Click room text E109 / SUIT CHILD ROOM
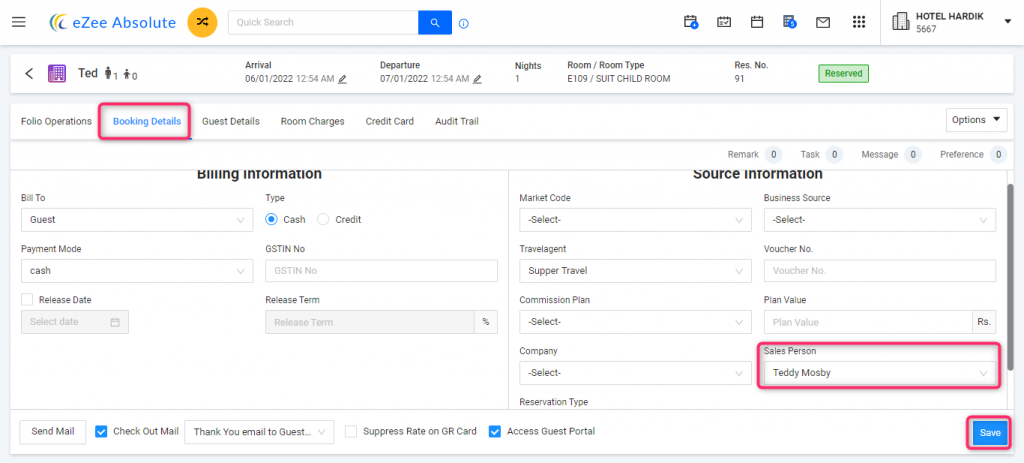This screenshot has height=463, width=1024. (x=619, y=79)
